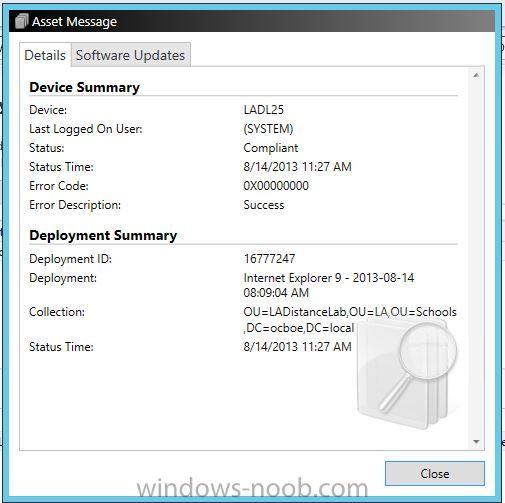The image size is (505, 503).
Task: Click the Last Logged On User value (SYSTEM)
Action: tap(268, 129)
